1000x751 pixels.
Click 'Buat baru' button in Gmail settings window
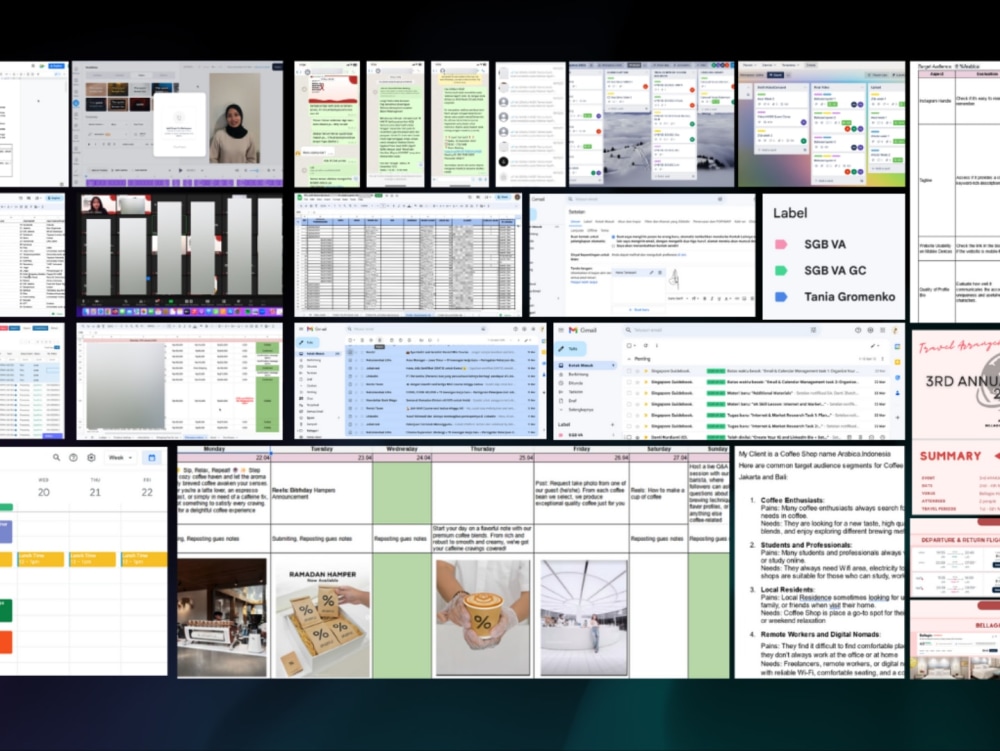click(x=640, y=310)
